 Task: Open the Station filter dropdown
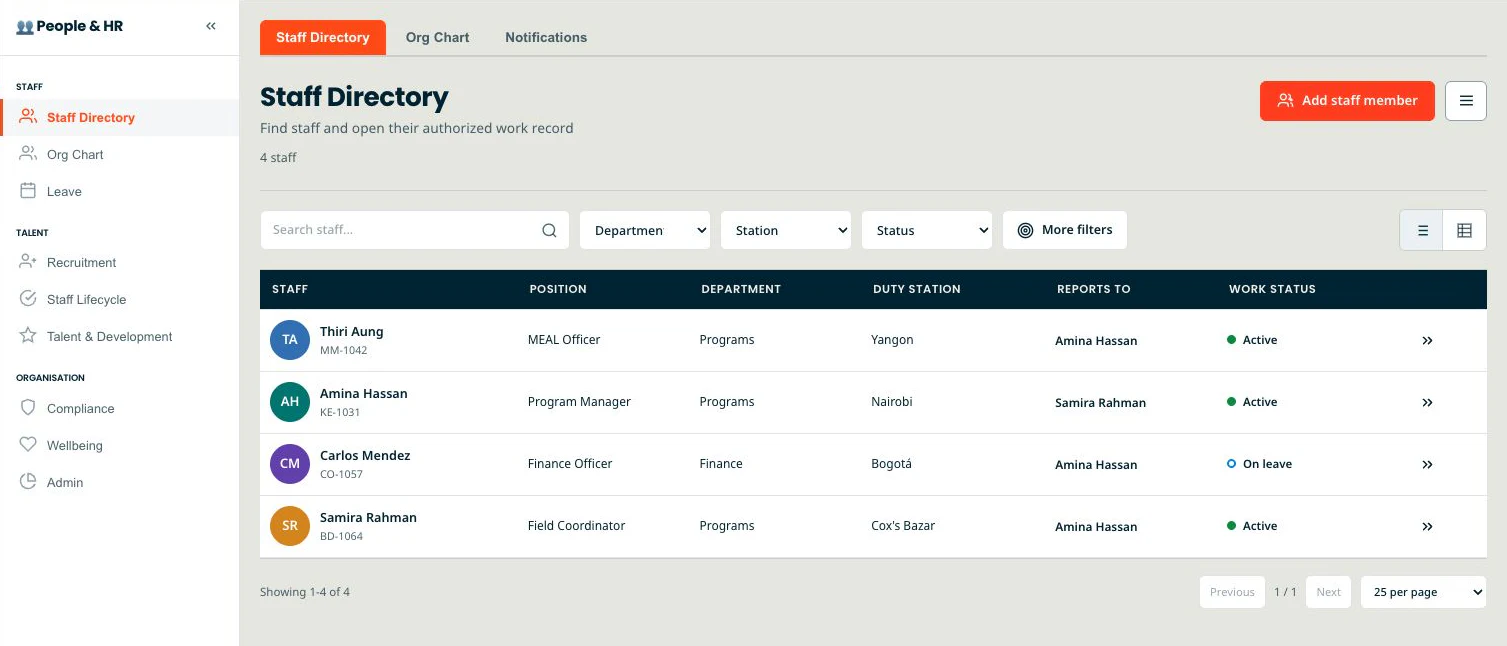coord(786,230)
